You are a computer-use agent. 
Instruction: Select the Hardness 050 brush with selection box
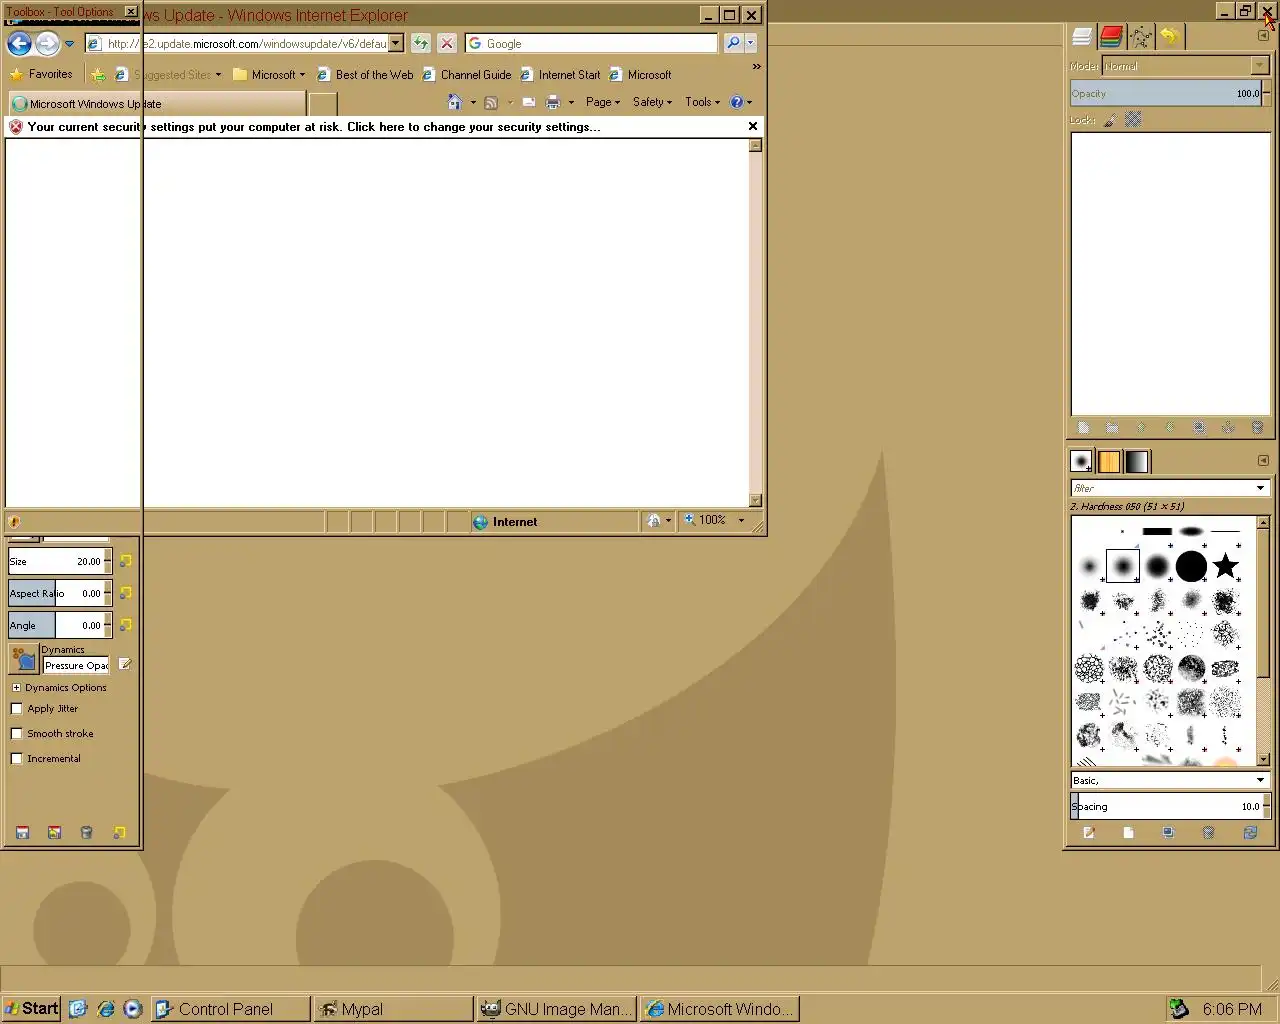click(1123, 566)
